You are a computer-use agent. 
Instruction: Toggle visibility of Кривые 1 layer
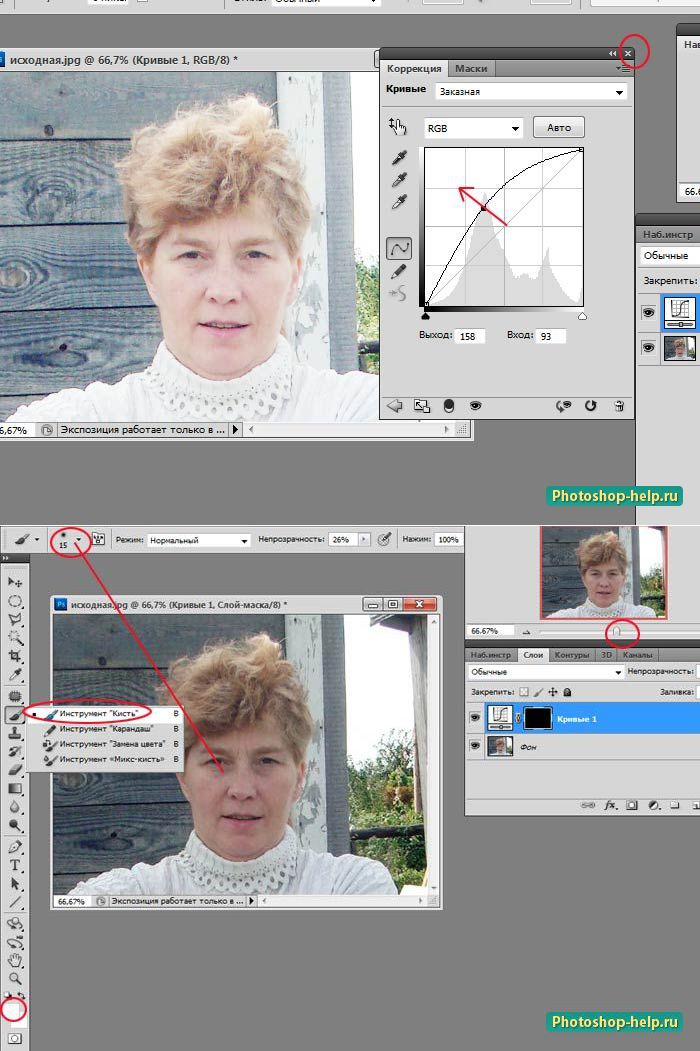pyautogui.click(x=475, y=718)
